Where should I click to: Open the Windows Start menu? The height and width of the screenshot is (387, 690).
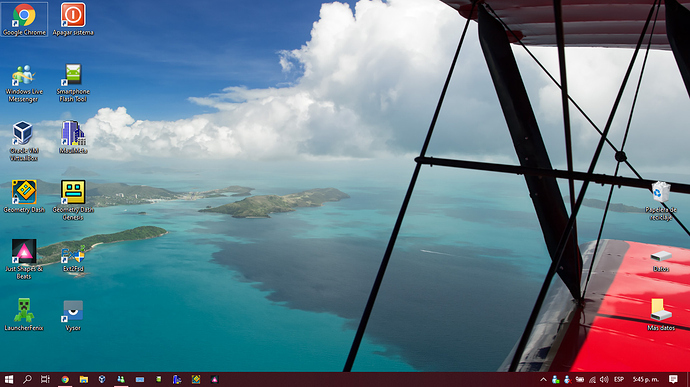click(9, 379)
